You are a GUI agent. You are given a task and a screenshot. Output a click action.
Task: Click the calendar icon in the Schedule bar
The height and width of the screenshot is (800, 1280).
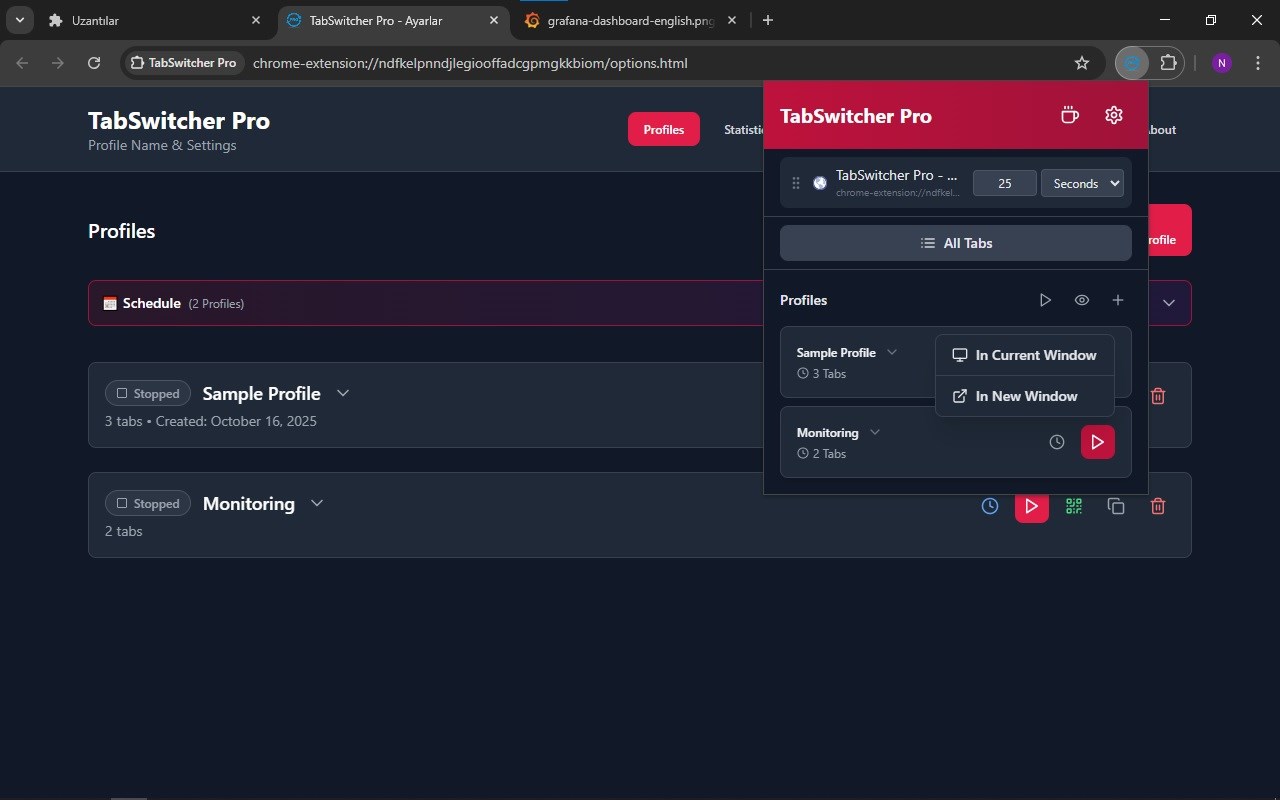tap(110, 303)
